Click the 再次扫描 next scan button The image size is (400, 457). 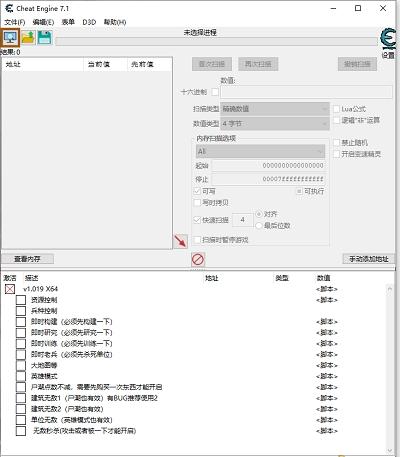click(258, 64)
